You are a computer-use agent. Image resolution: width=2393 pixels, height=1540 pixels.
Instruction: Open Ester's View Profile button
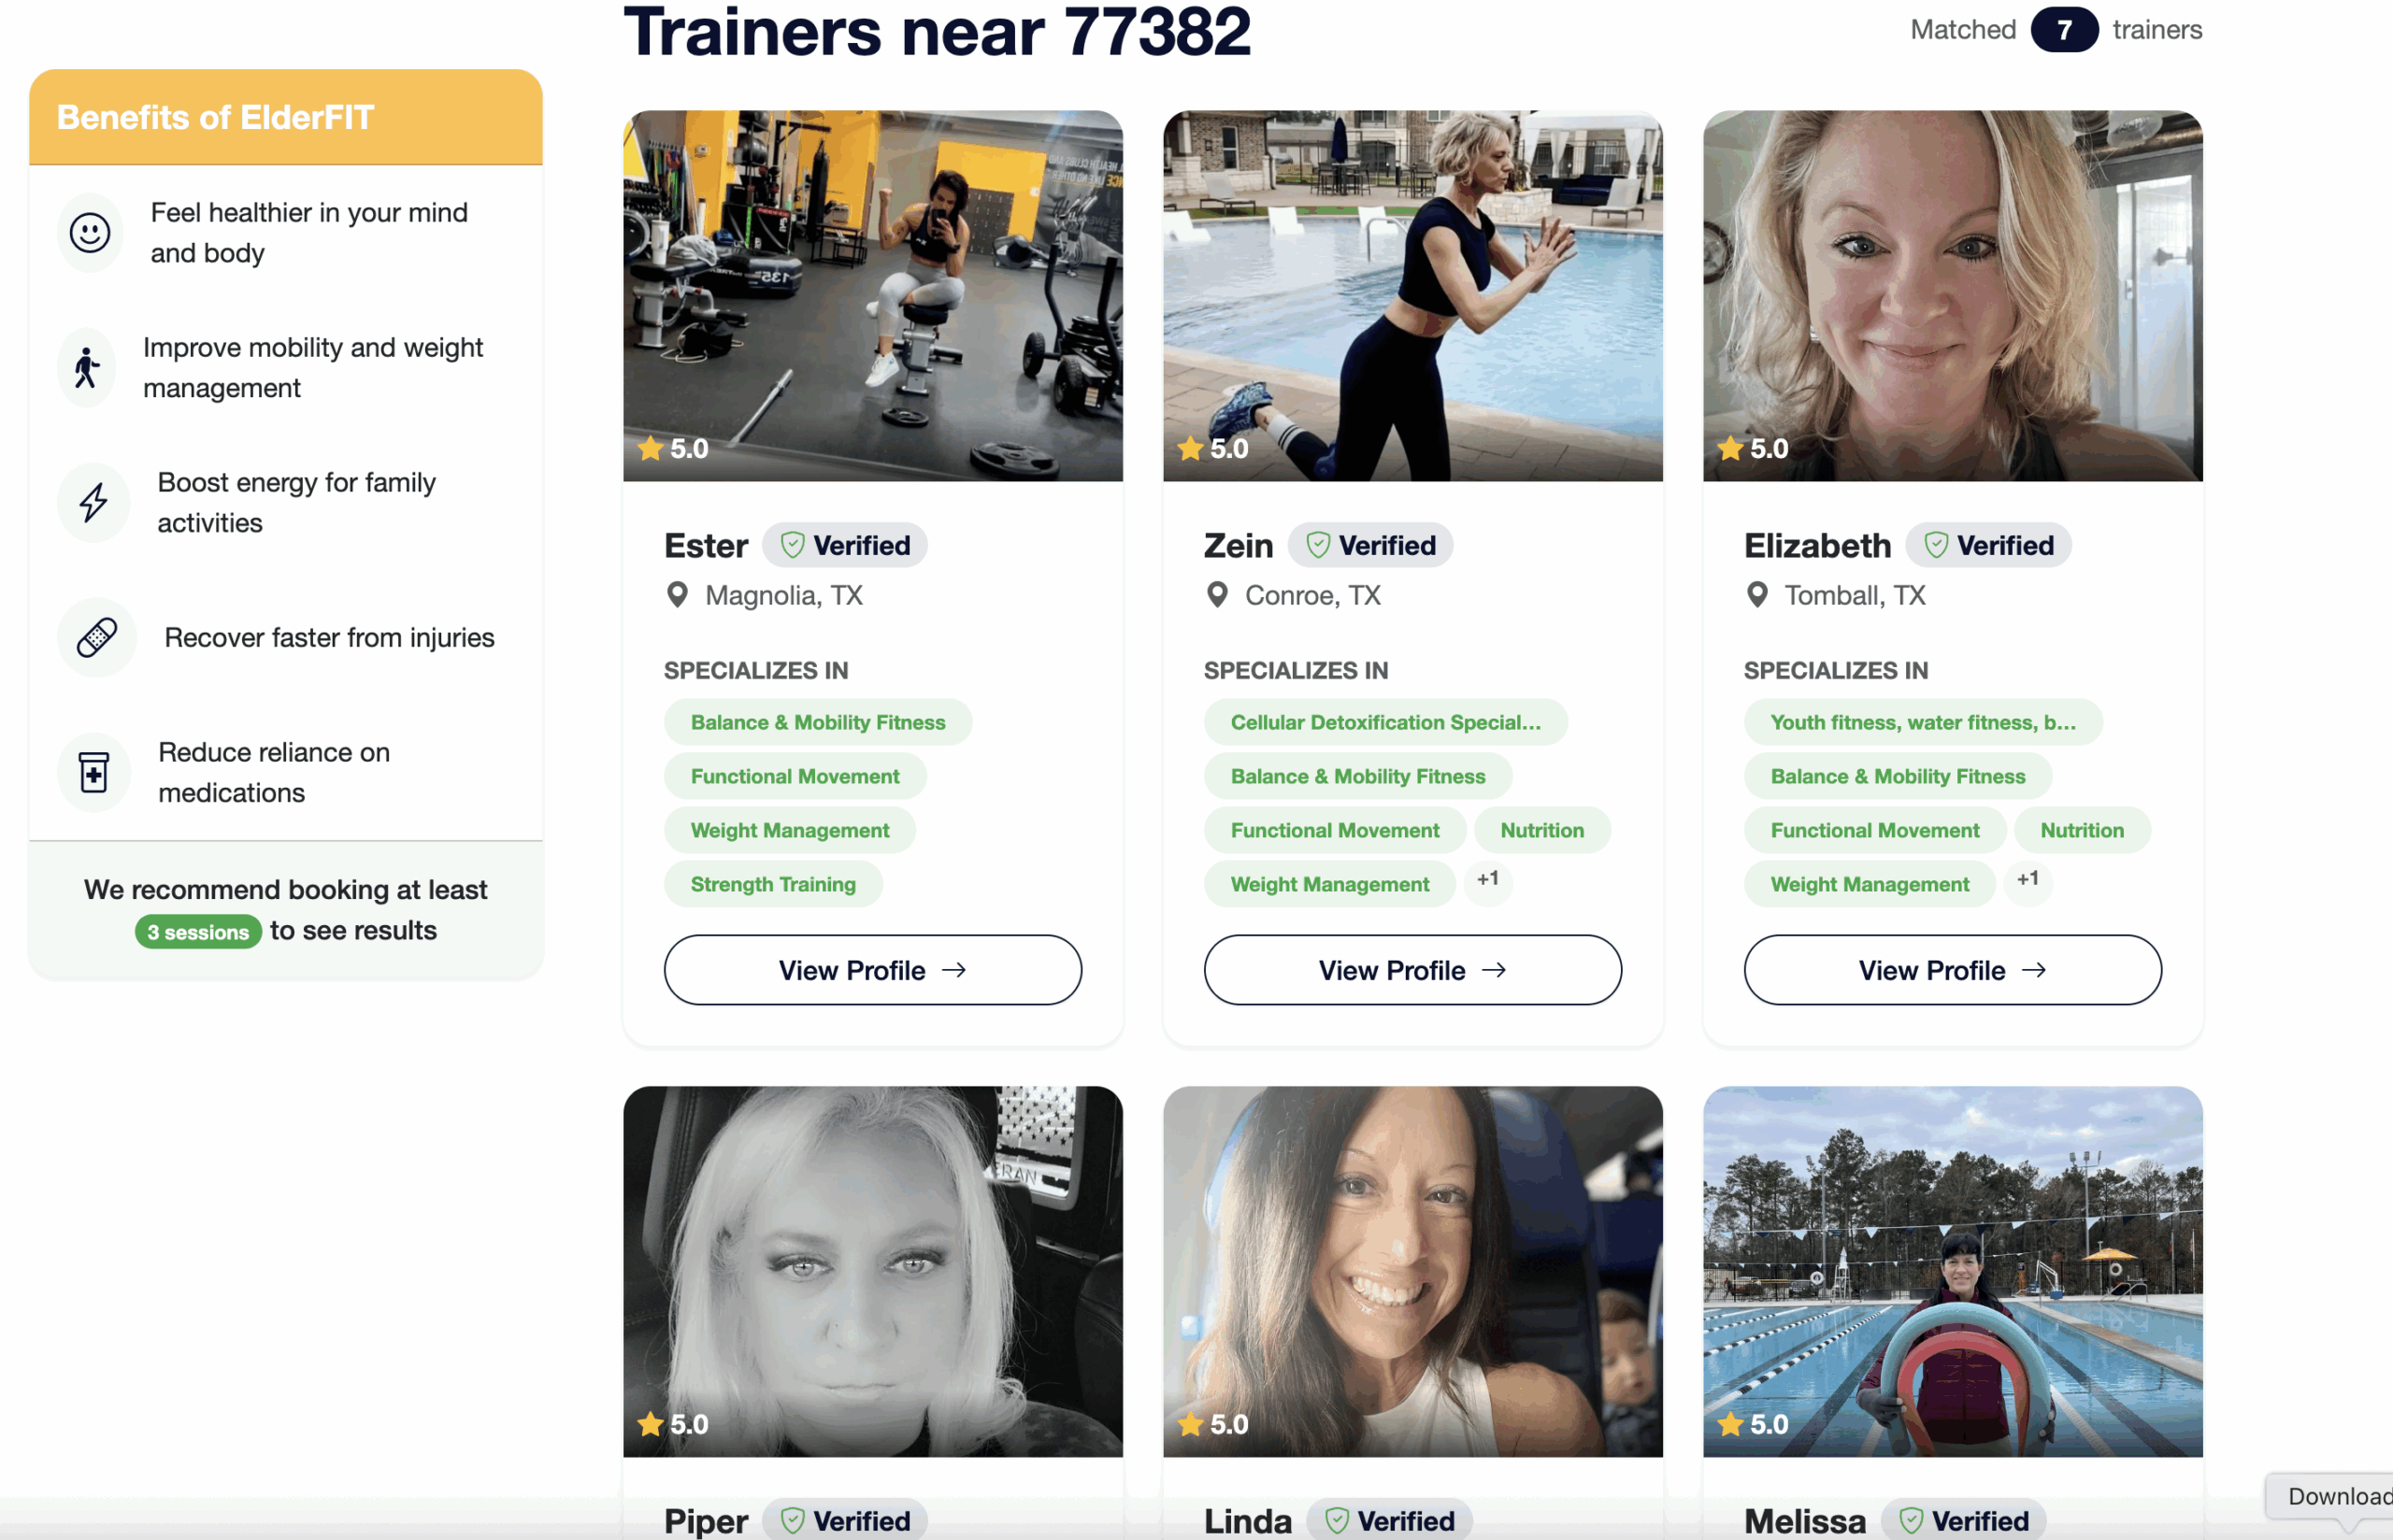[x=872, y=970]
